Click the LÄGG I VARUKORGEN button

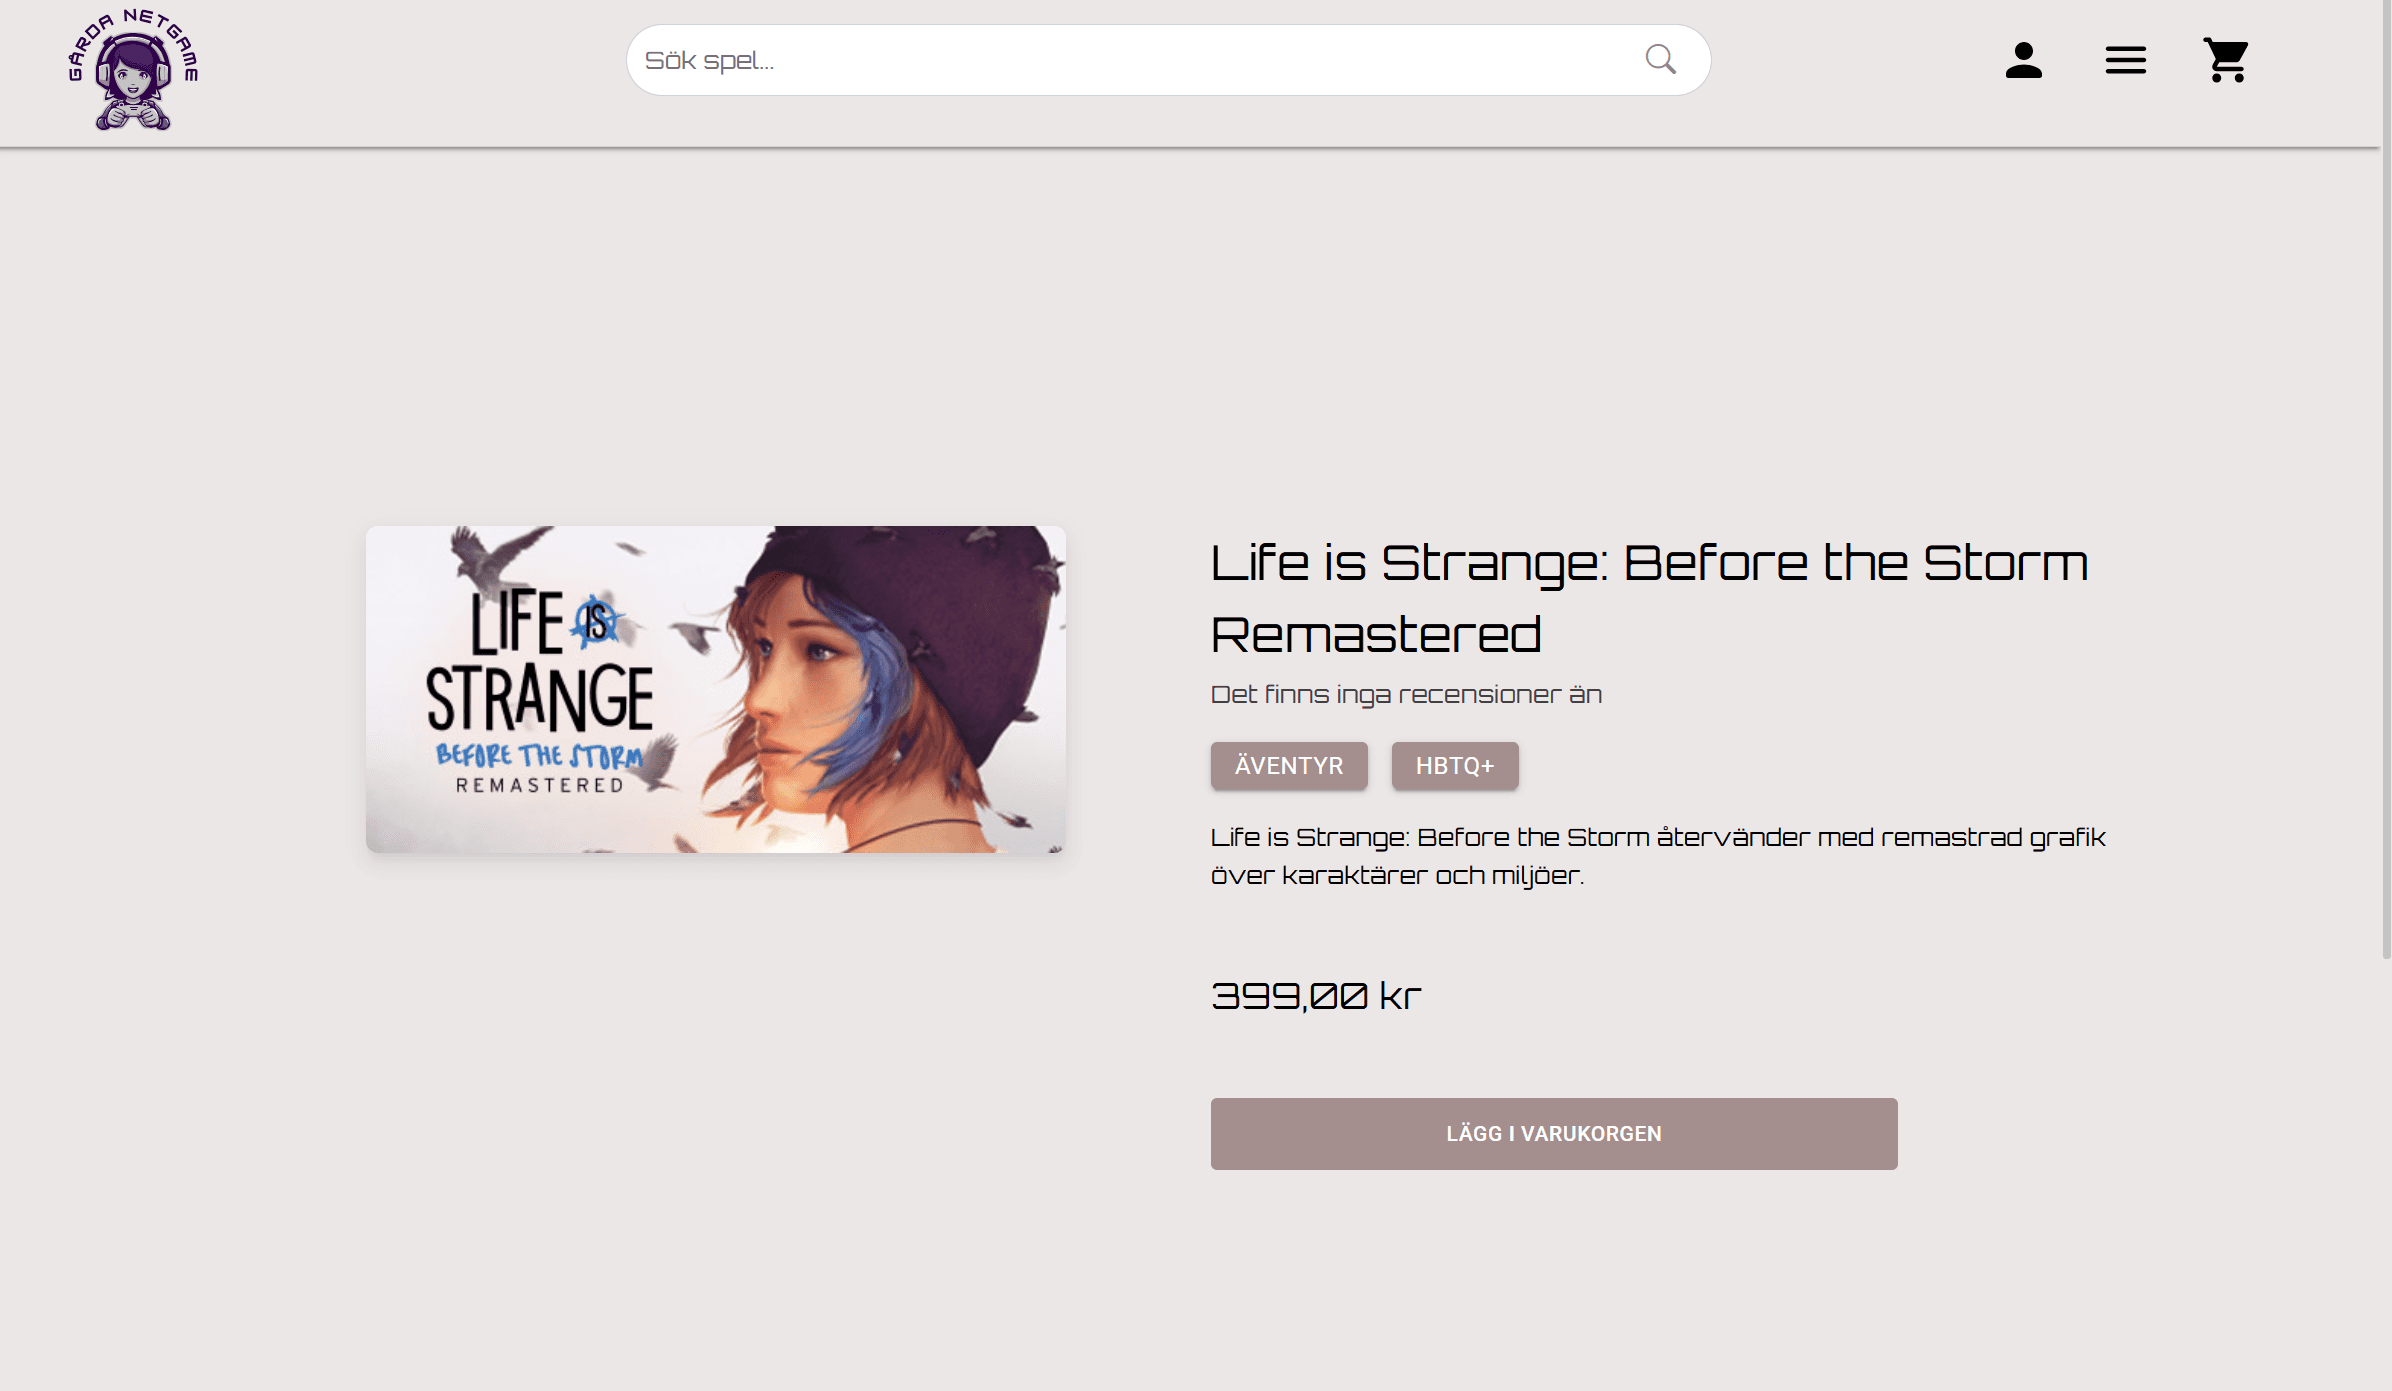click(1553, 1133)
